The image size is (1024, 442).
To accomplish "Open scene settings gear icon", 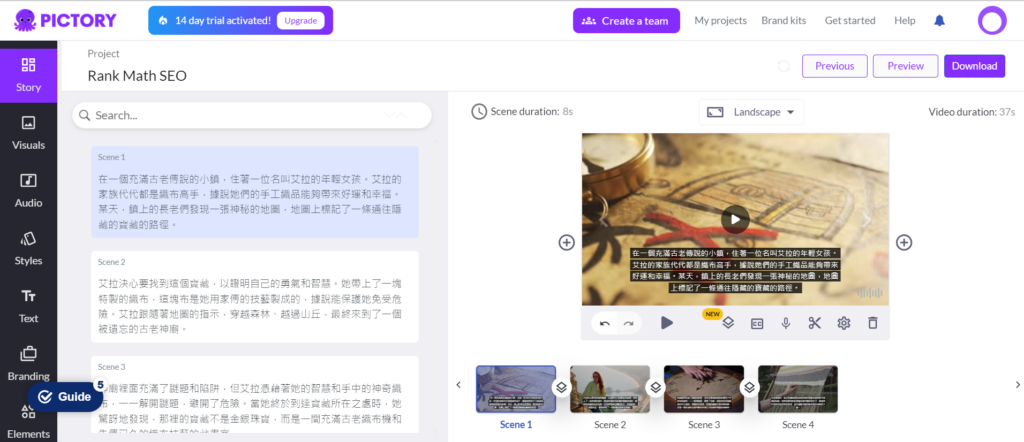I will [x=843, y=323].
